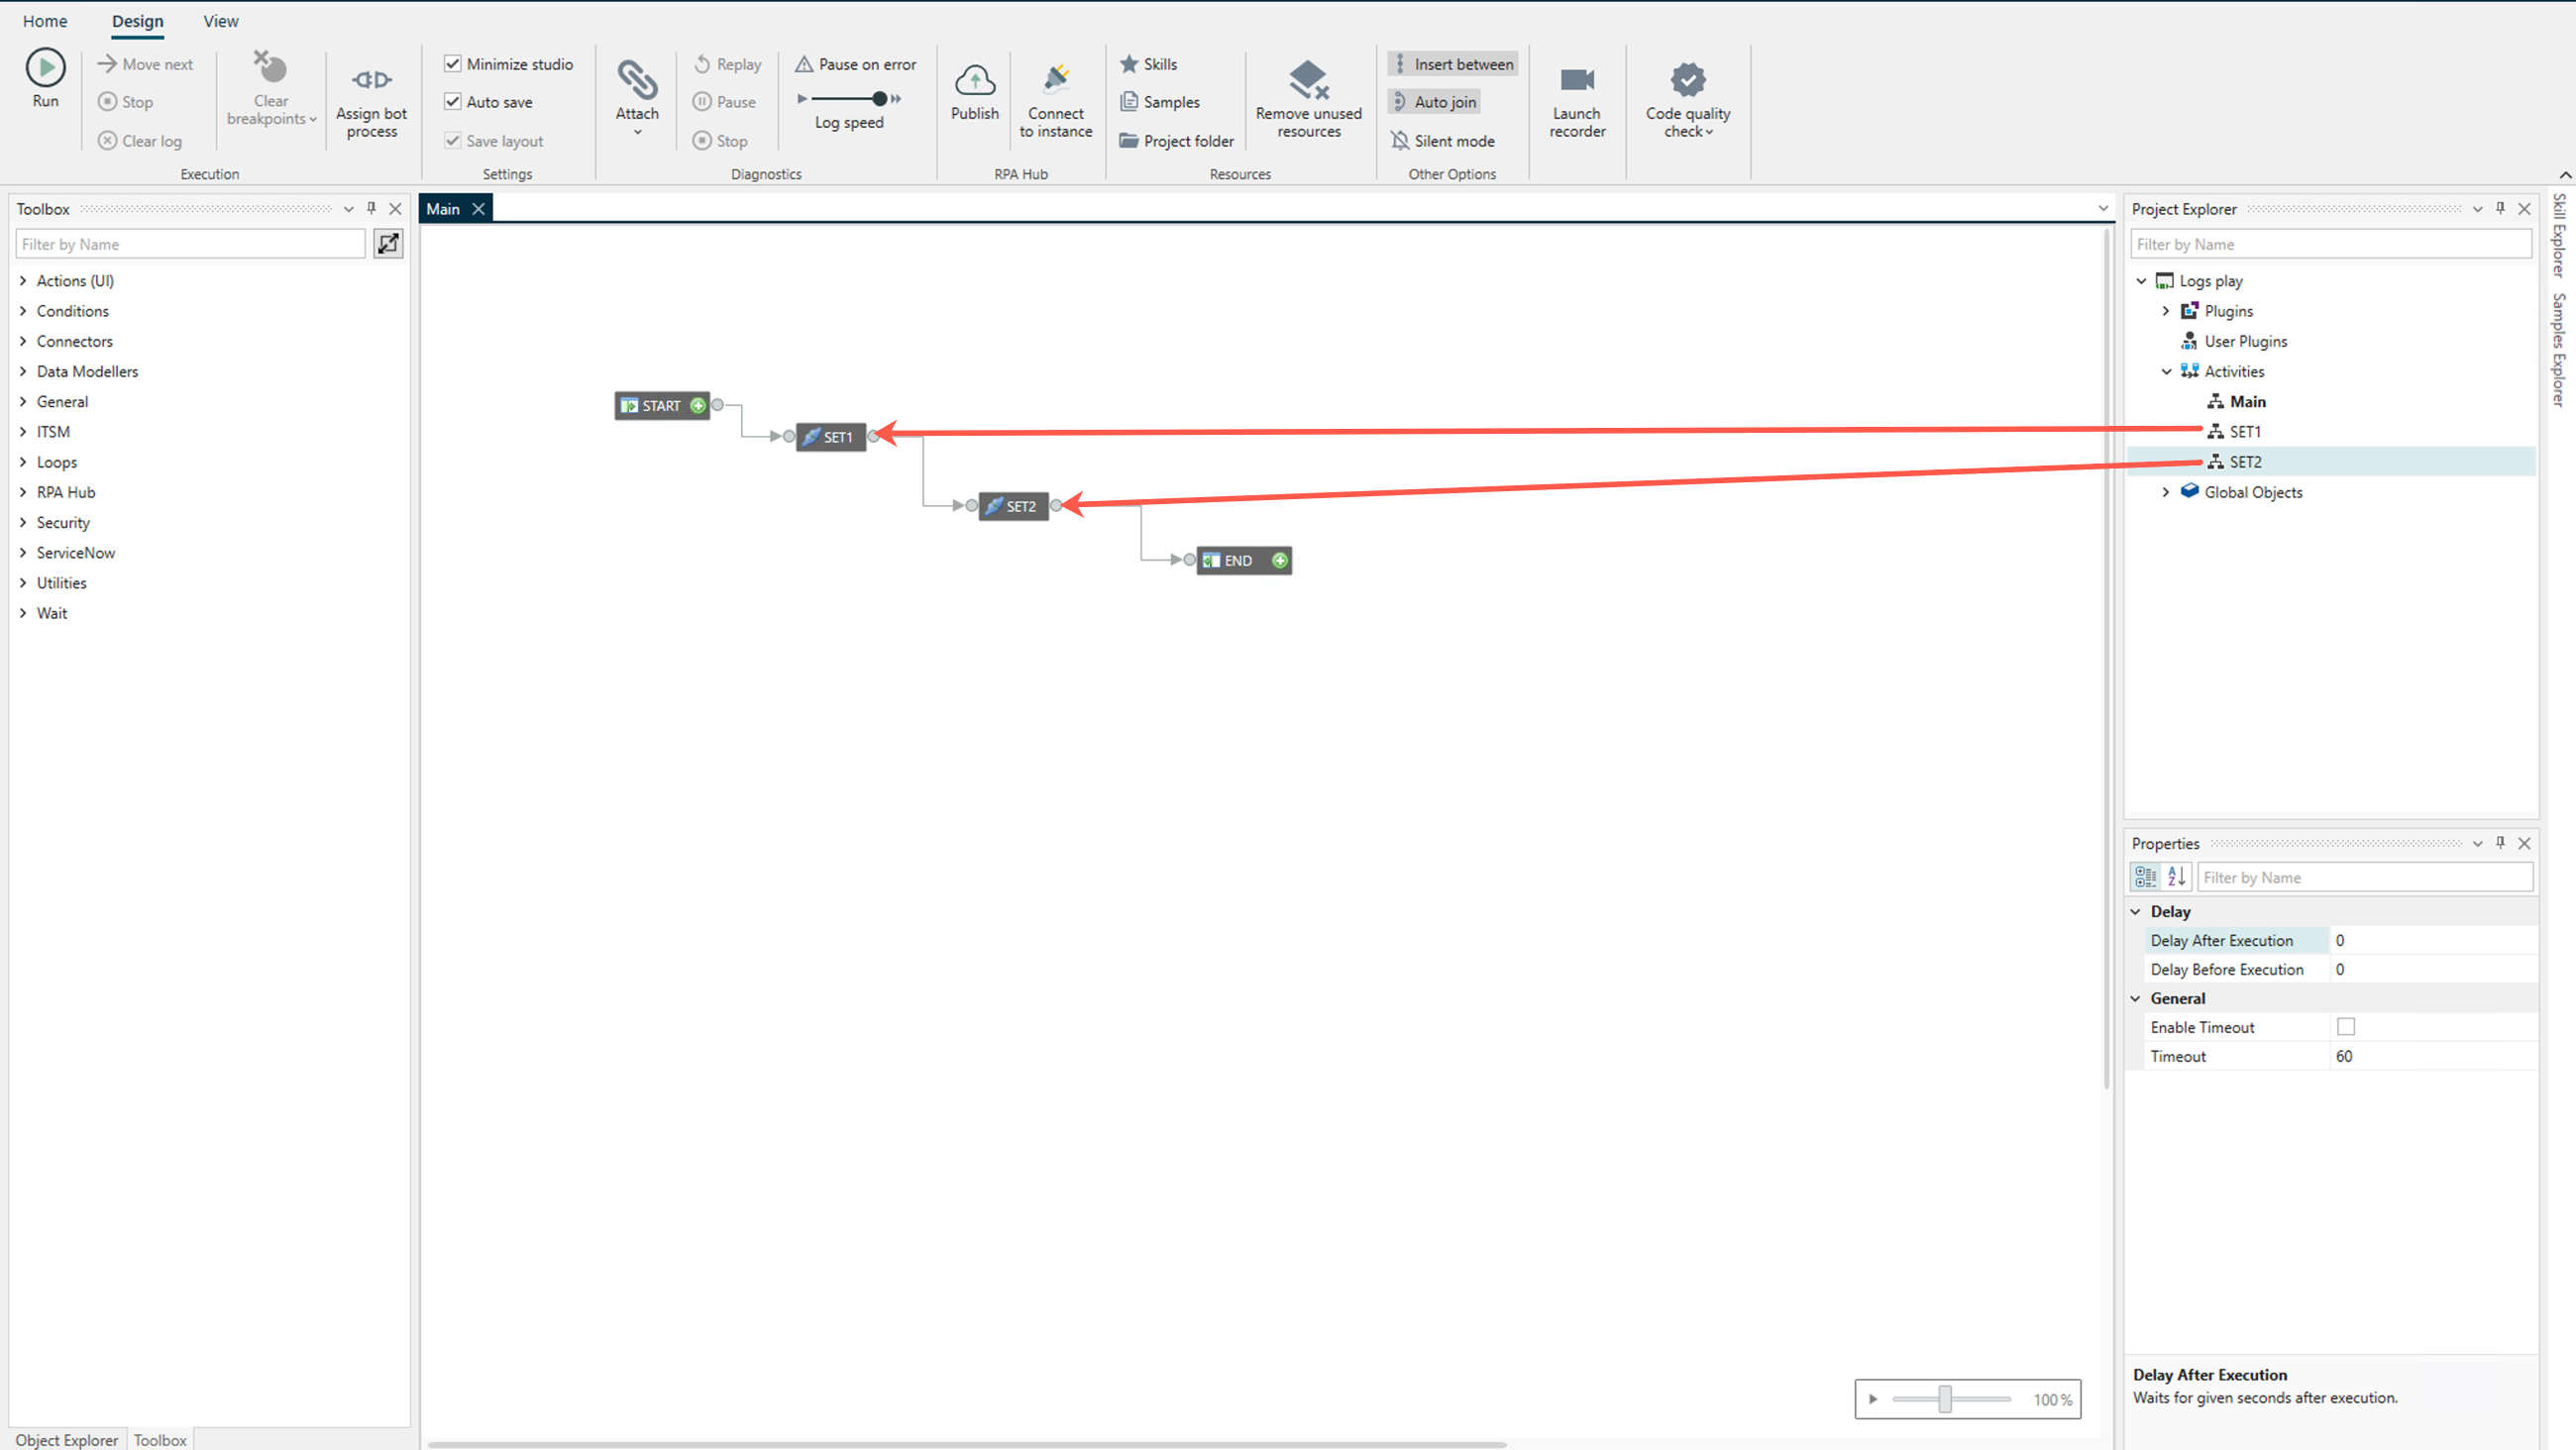The width and height of the screenshot is (2576, 1450).
Task: Toggle Auto join option
Action: pyautogui.click(x=1433, y=102)
